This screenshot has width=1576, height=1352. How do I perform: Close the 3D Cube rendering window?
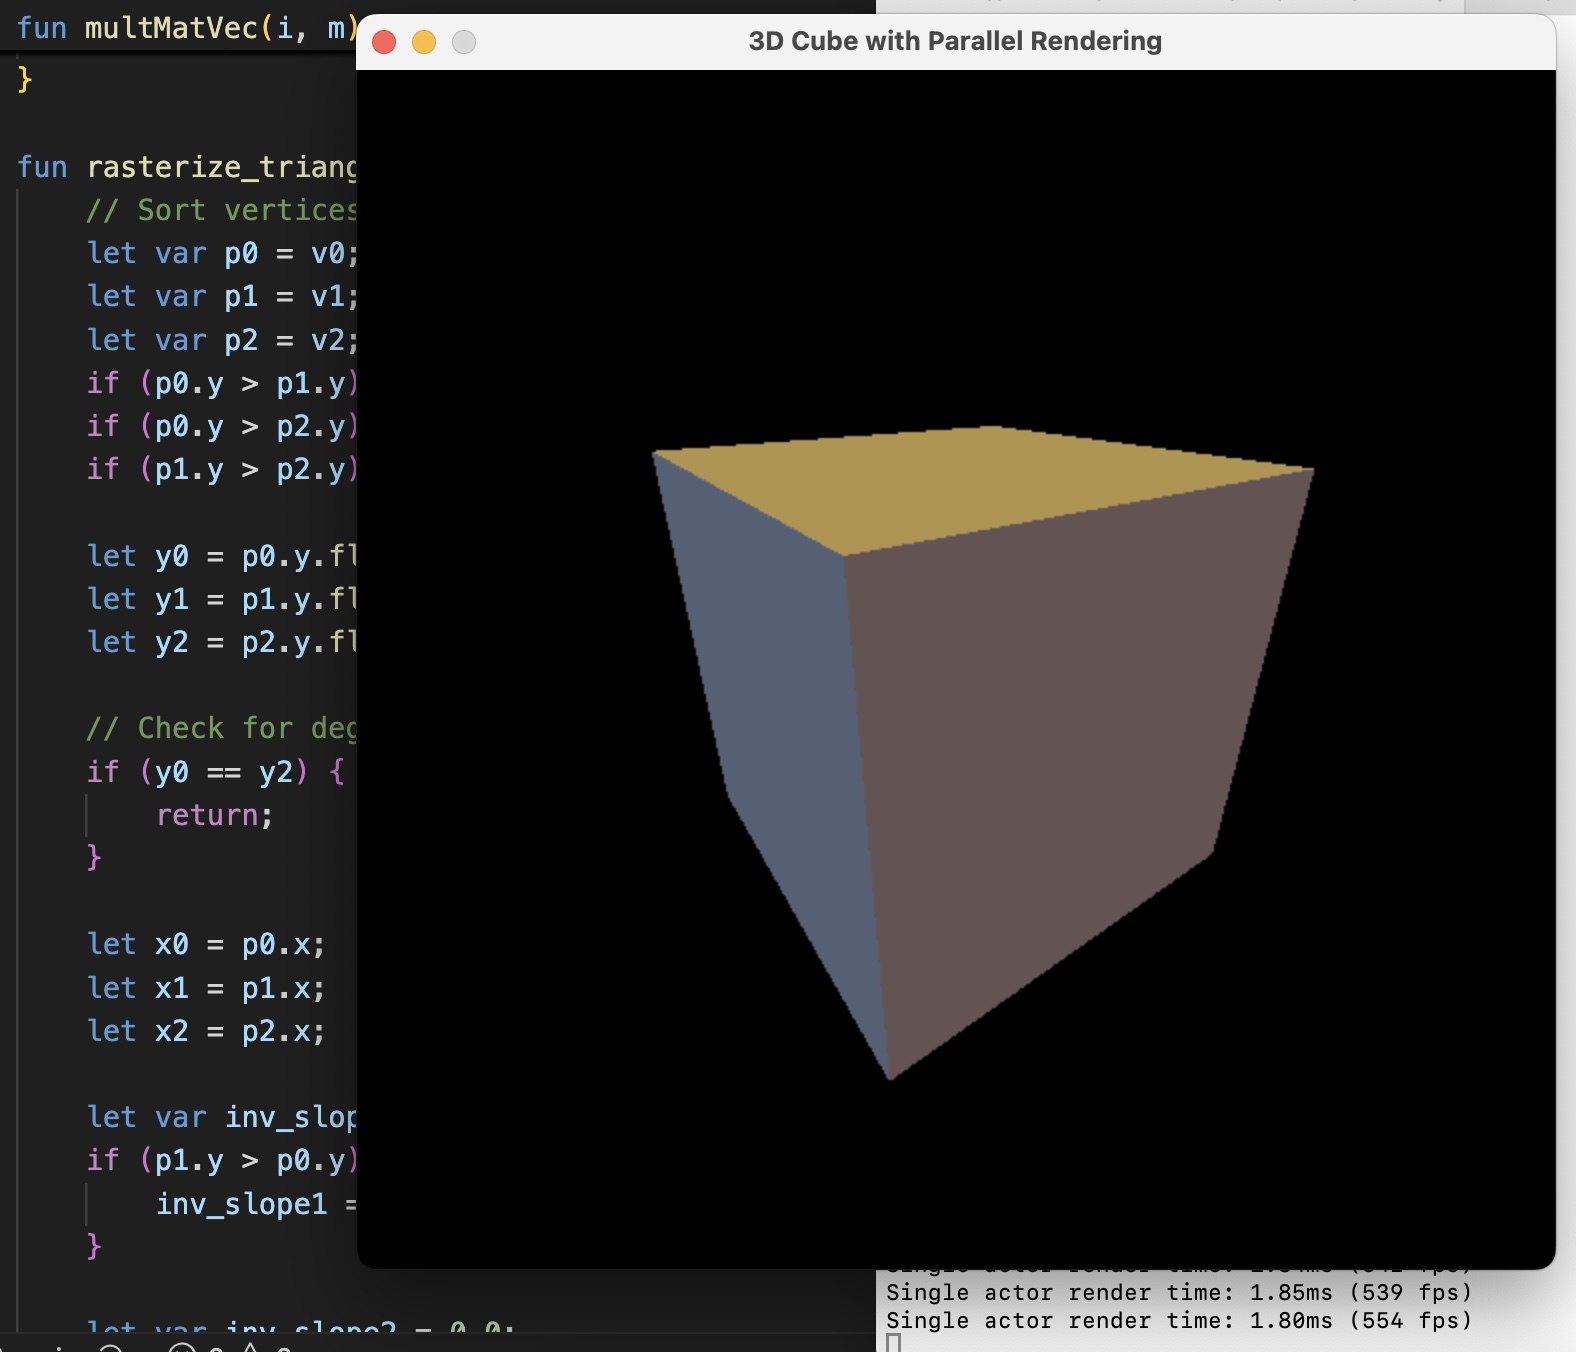coord(384,42)
